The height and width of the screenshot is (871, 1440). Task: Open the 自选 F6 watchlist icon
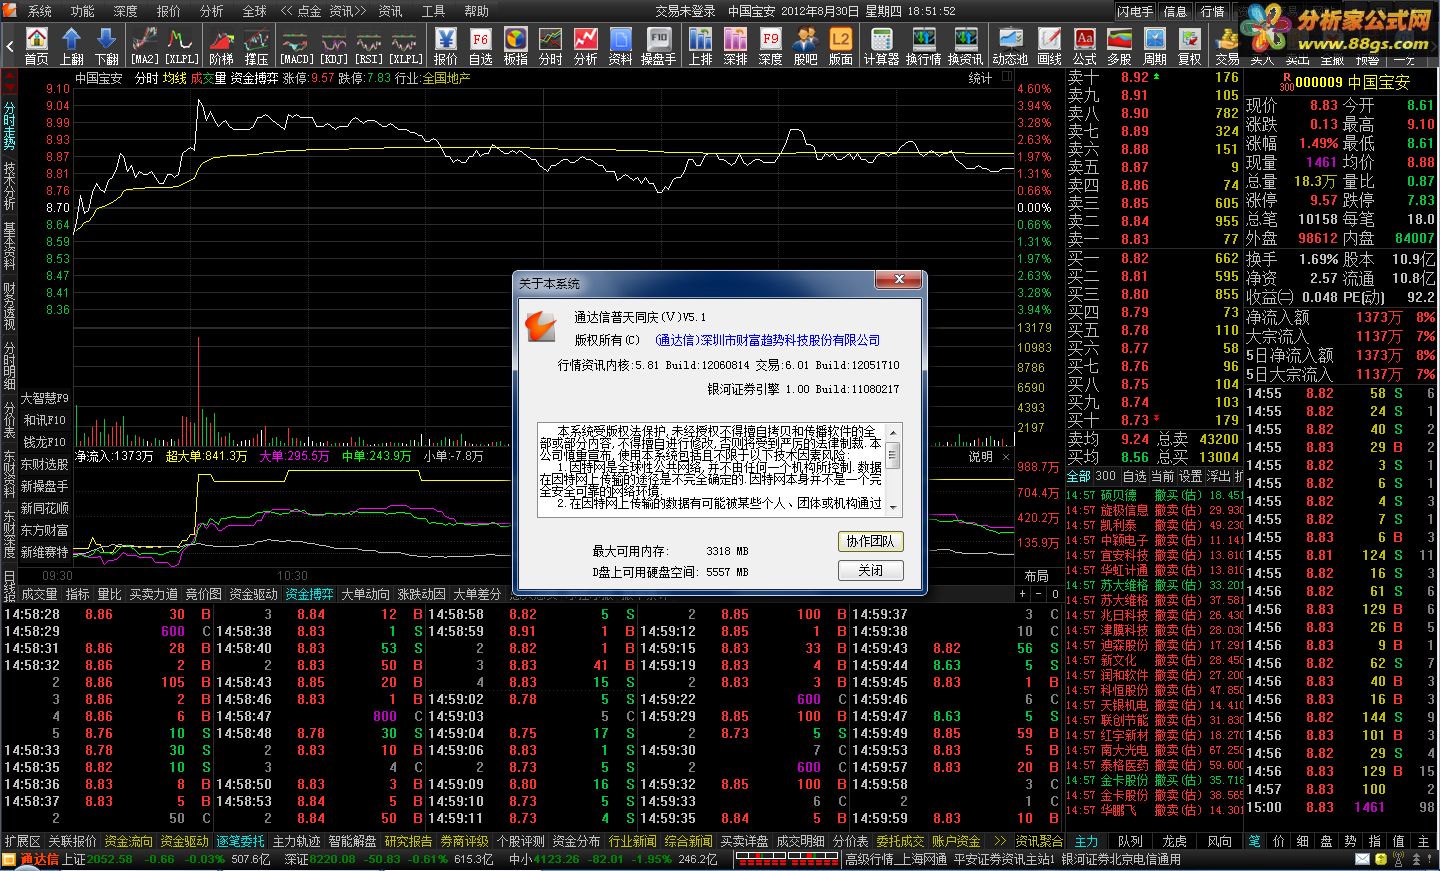(481, 46)
